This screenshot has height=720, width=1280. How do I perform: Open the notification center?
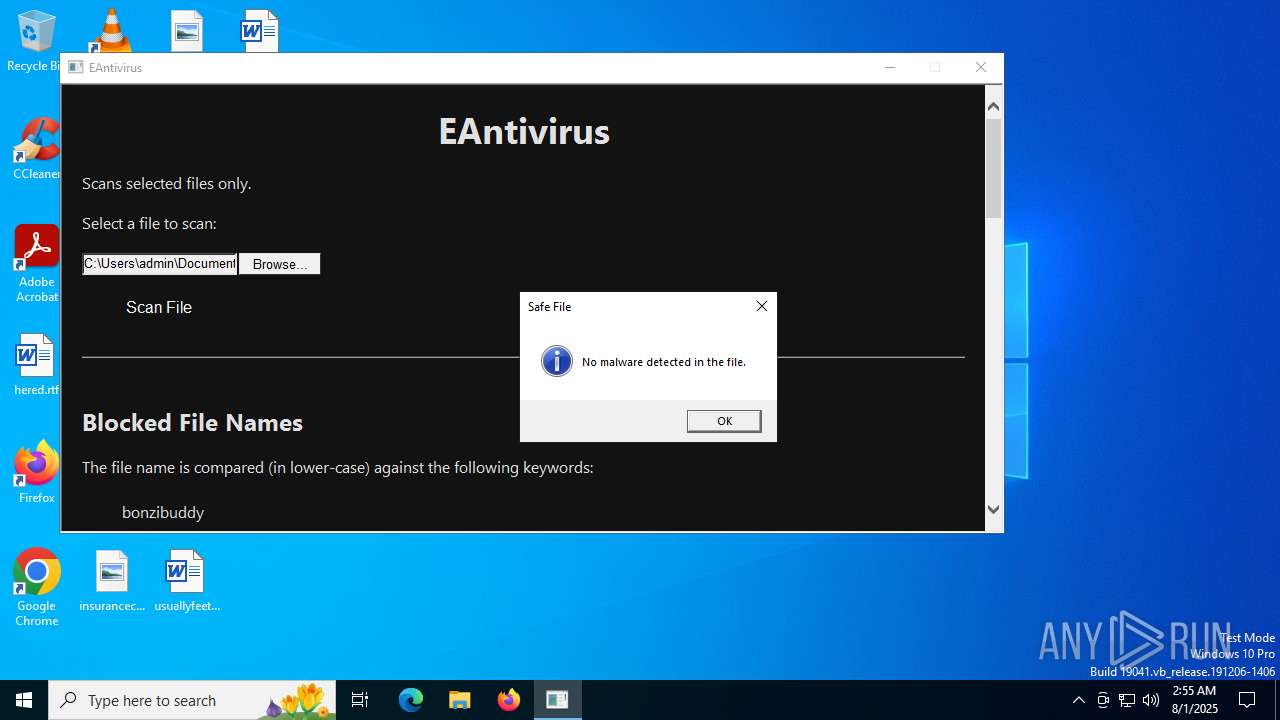point(1247,700)
